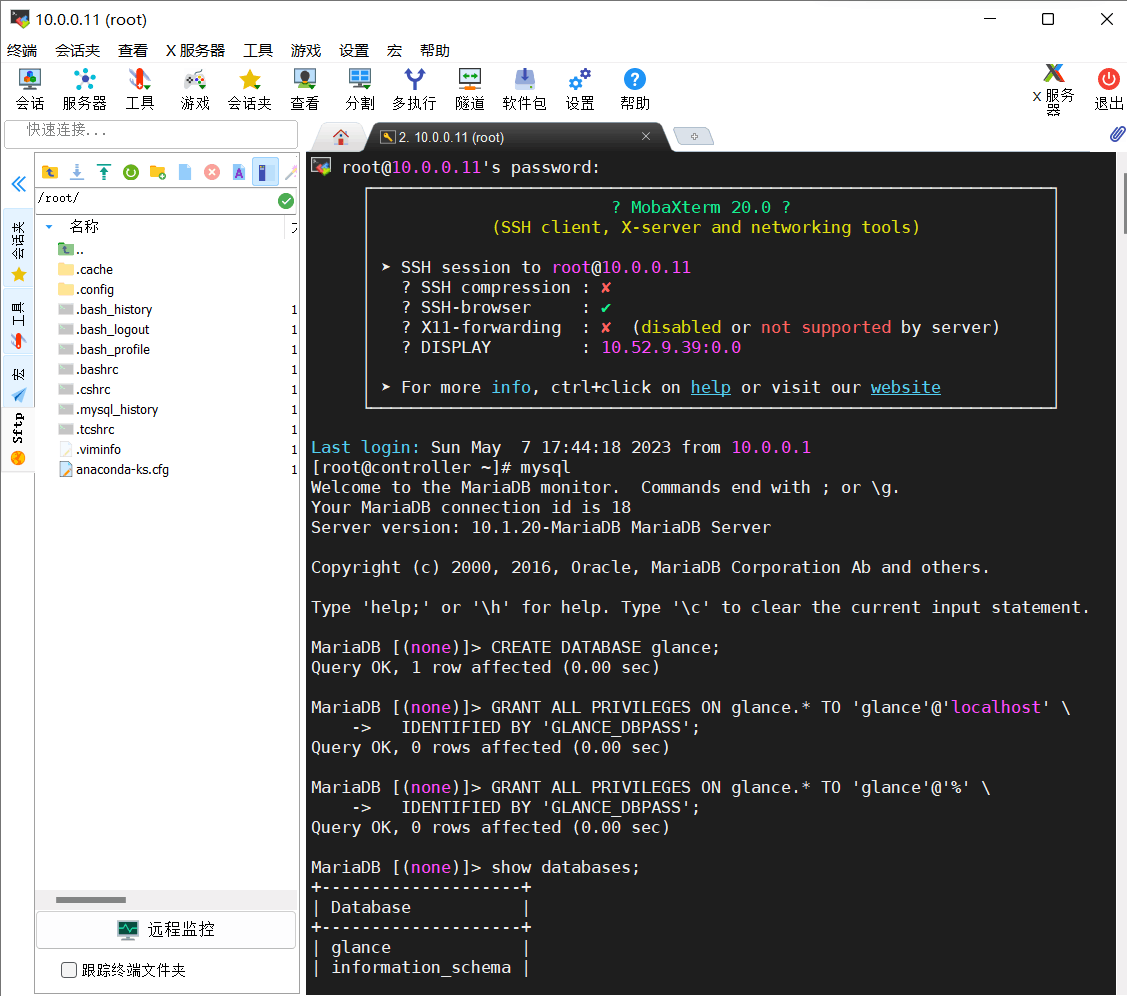Open the 软件包 (Packages) toolbar icon
The height and width of the screenshot is (996, 1127).
pyautogui.click(x=524, y=89)
